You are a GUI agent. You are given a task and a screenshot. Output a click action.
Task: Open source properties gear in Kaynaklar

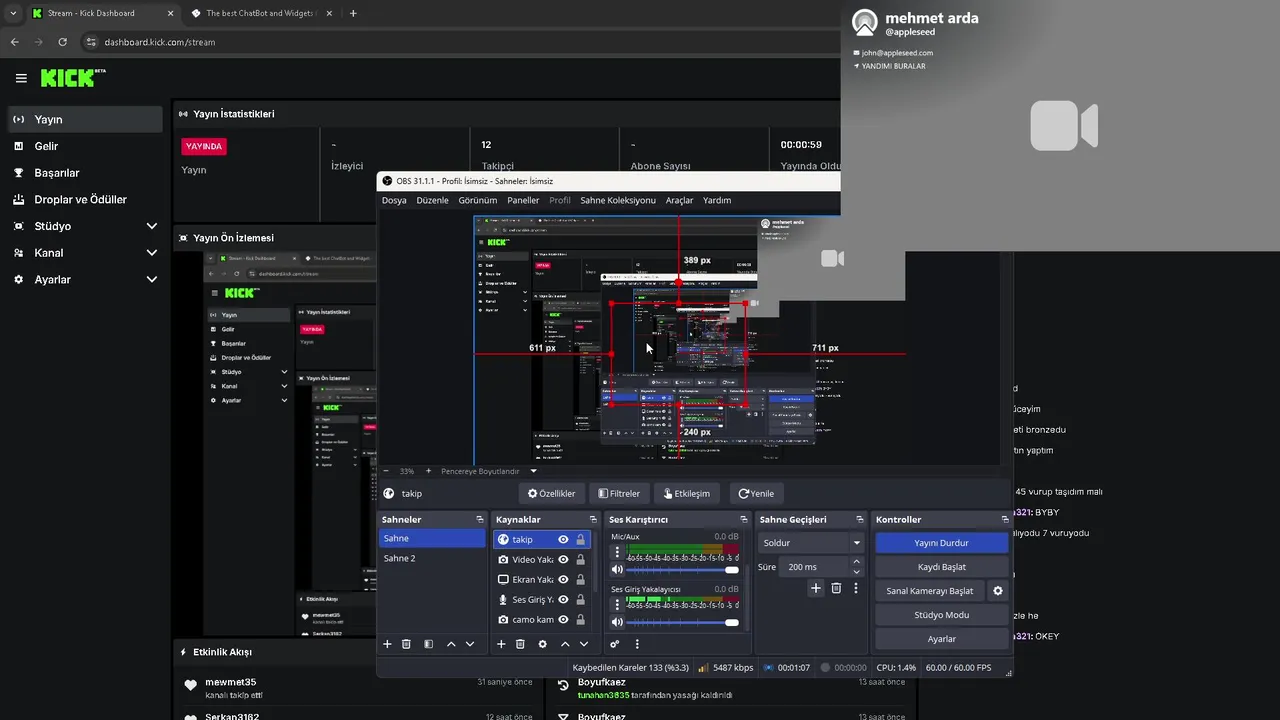542,644
